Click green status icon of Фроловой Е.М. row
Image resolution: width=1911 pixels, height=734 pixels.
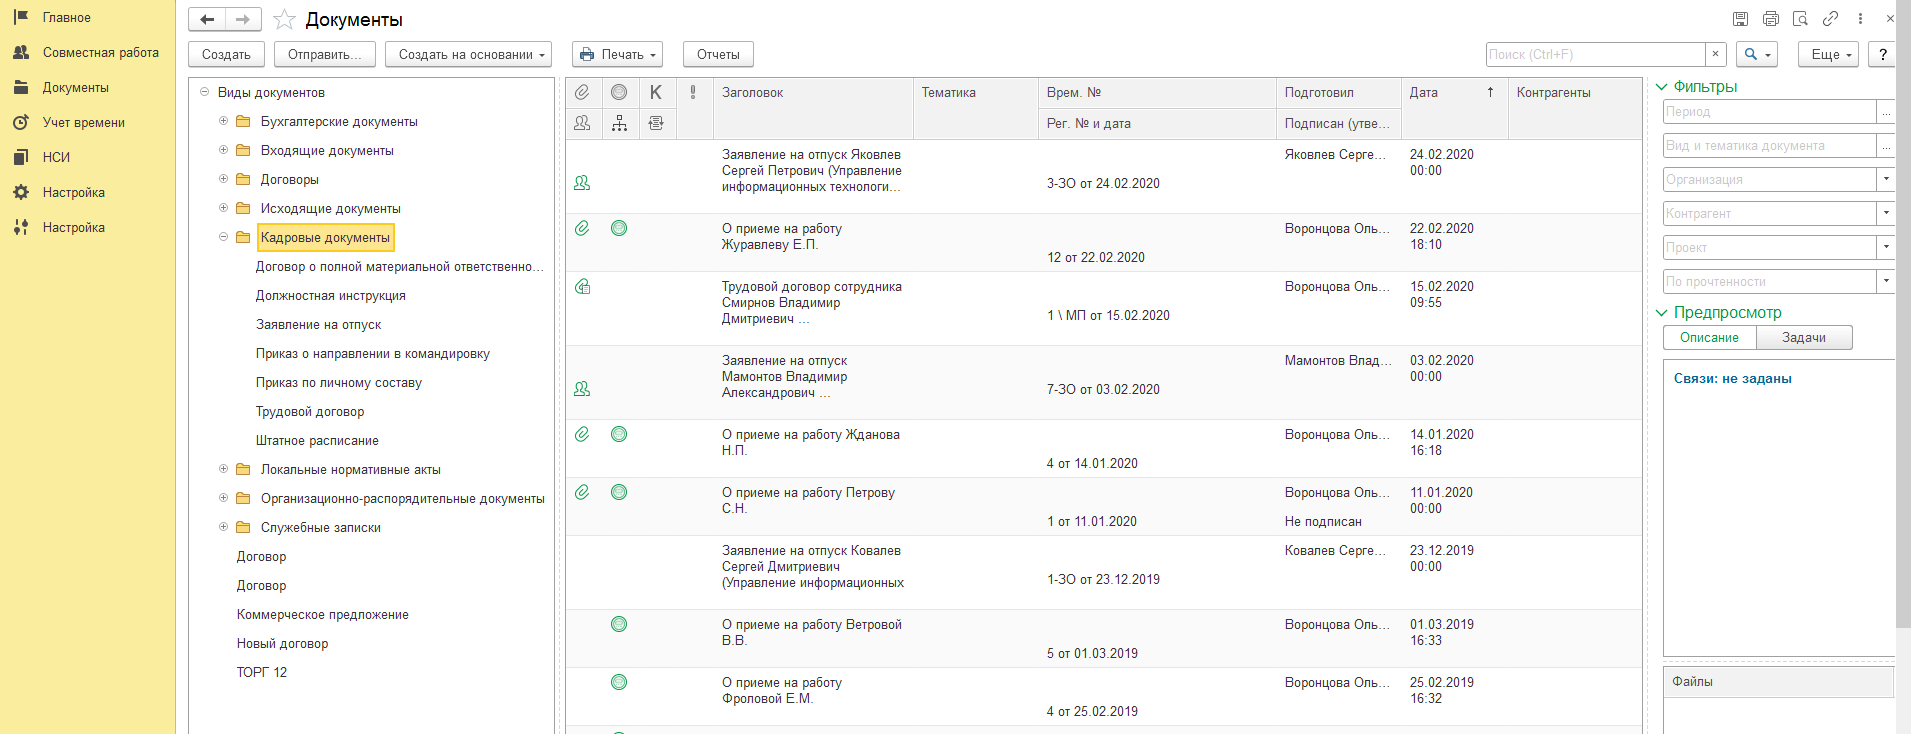pyautogui.click(x=619, y=682)
